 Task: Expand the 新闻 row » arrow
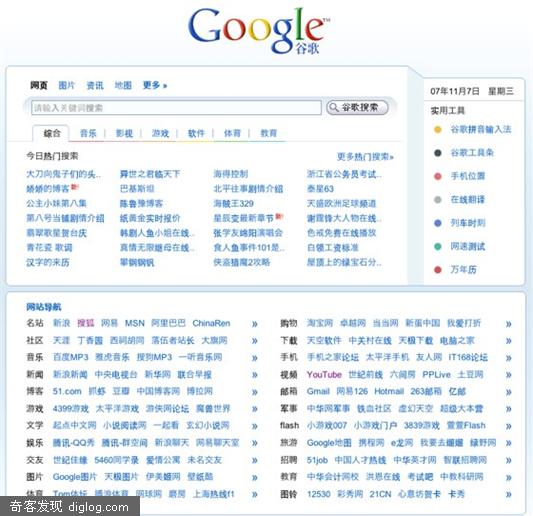(255, 375)
